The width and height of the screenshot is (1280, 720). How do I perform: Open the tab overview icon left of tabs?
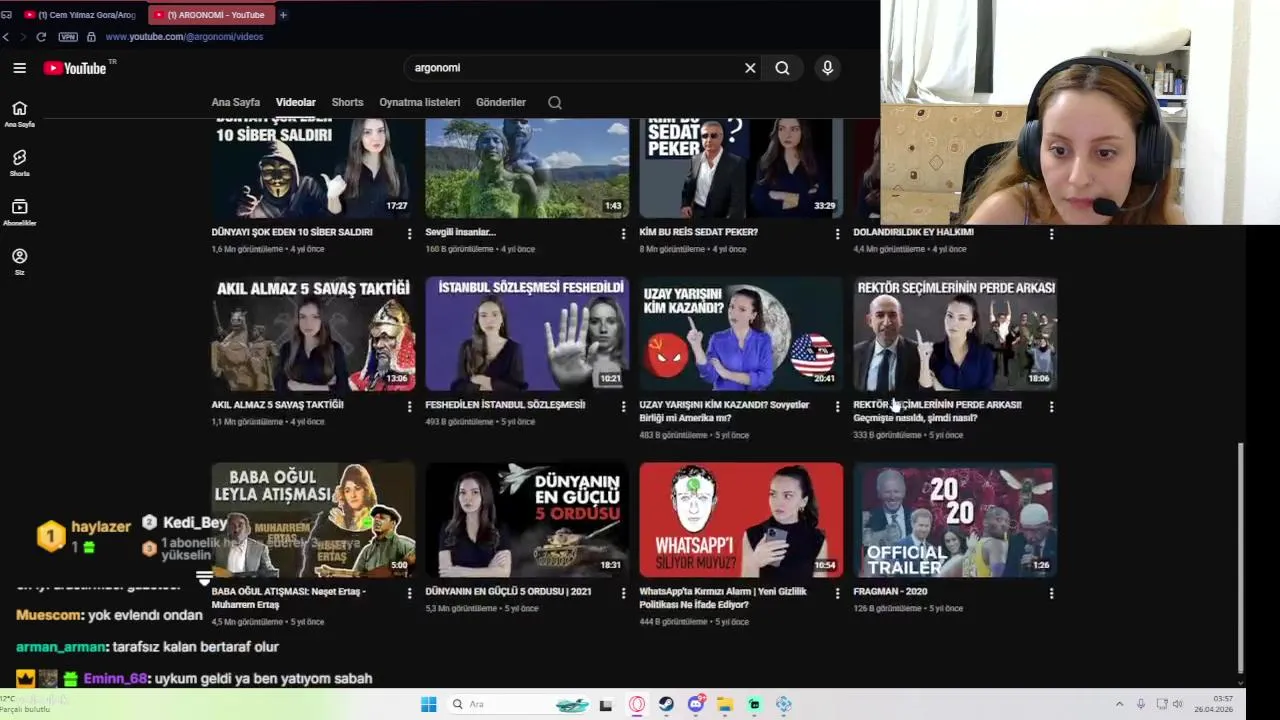(x=6, y=15)
